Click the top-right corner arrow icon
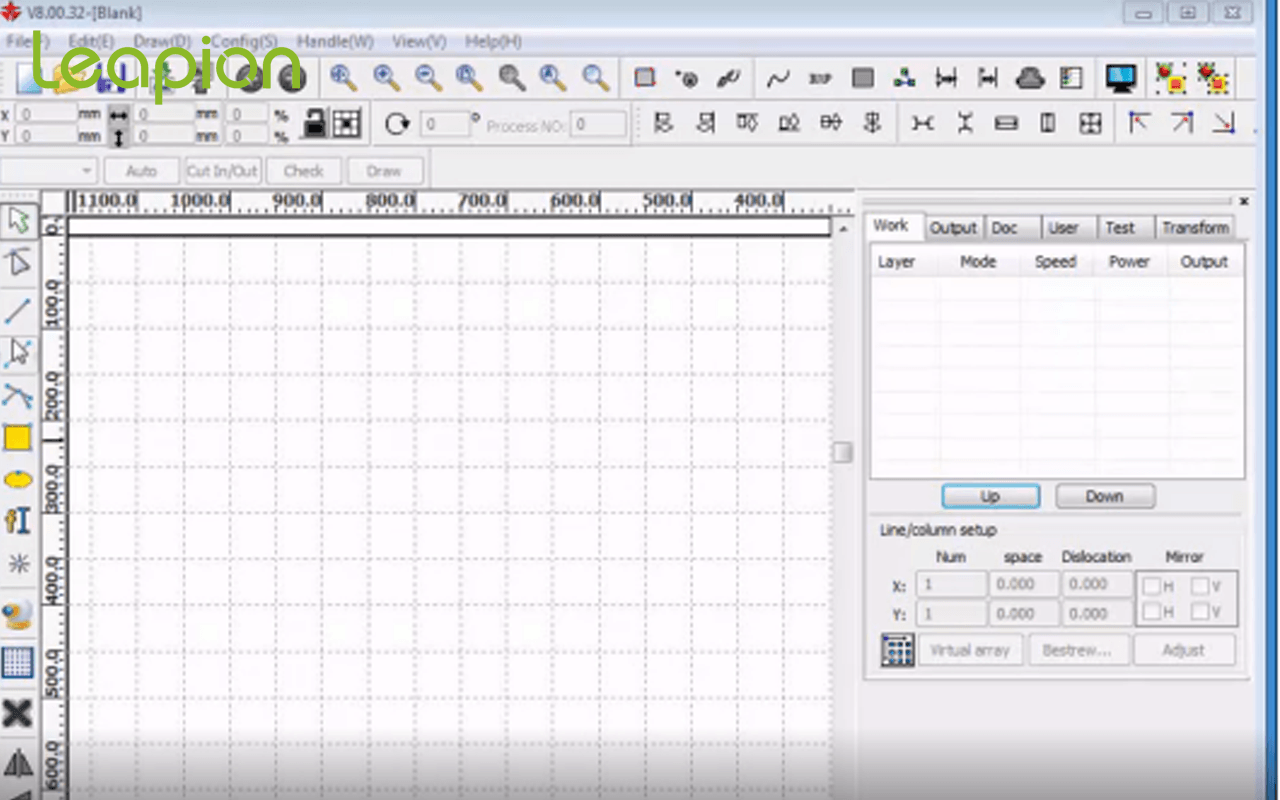Image resolution: width=1280 pixels, height=800 pixels. click(1181, 124)
